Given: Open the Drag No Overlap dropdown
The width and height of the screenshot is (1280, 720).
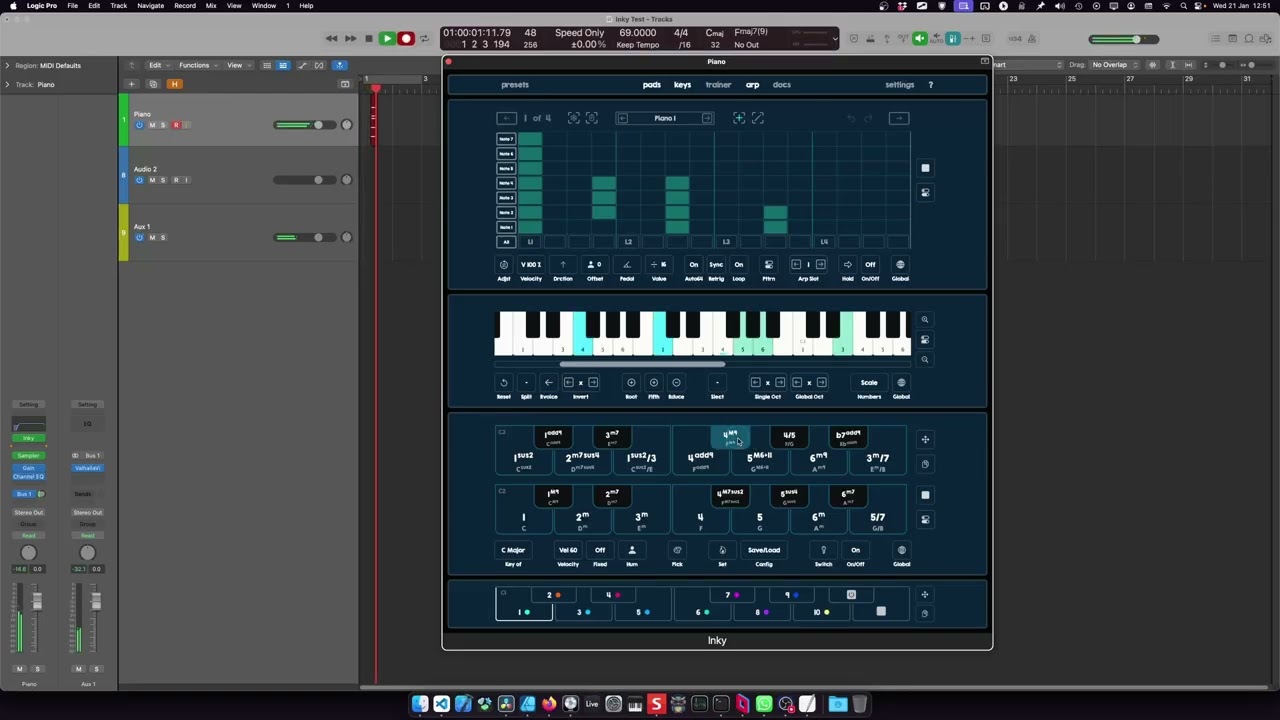Looking at the screenshot, I should point(1116,65).
